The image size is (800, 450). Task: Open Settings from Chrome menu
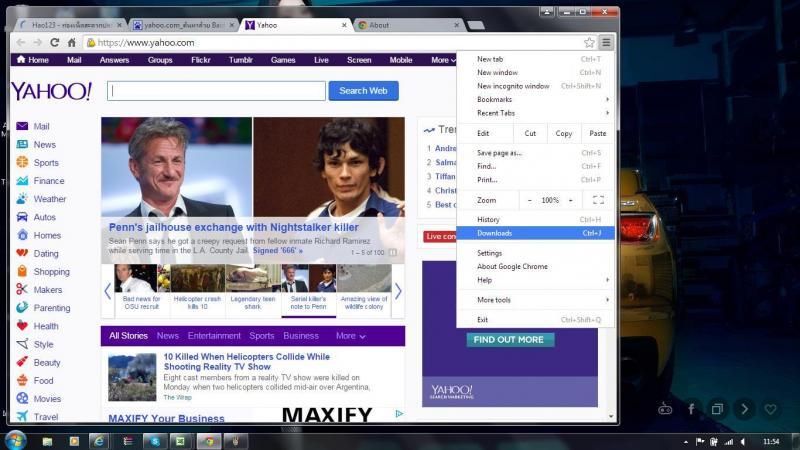click(x=535, y=253)
